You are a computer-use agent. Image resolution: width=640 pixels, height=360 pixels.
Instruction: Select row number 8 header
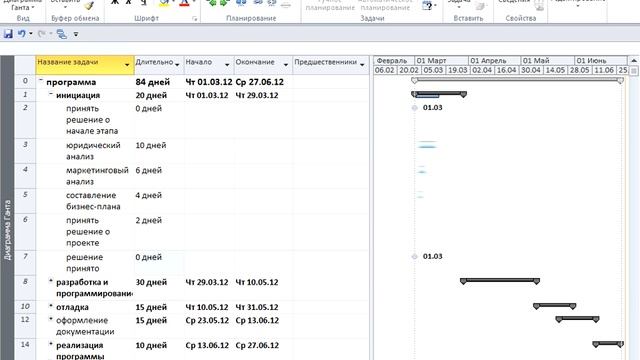click(x=25, y=287)
